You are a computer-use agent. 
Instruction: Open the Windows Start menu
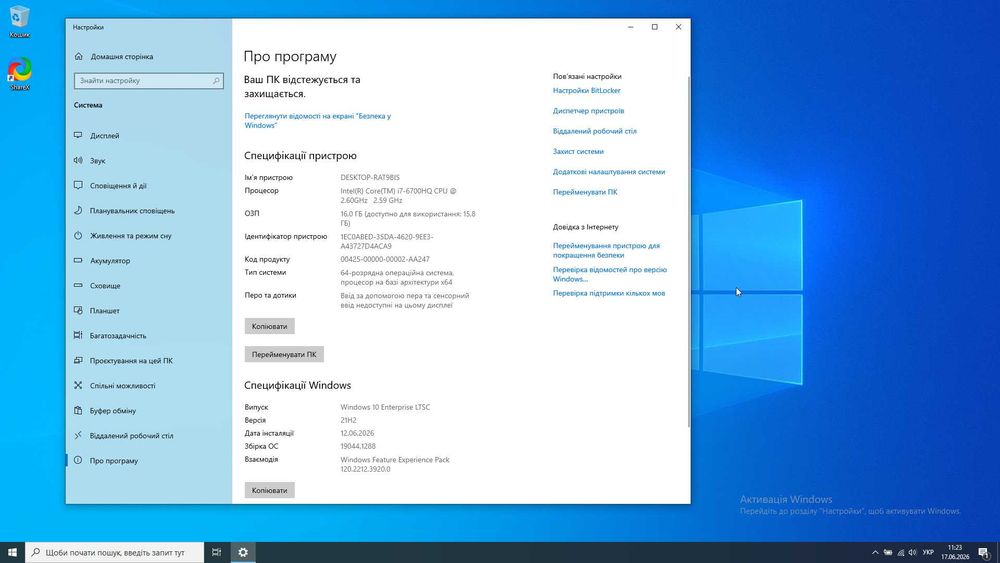point(12,552)
